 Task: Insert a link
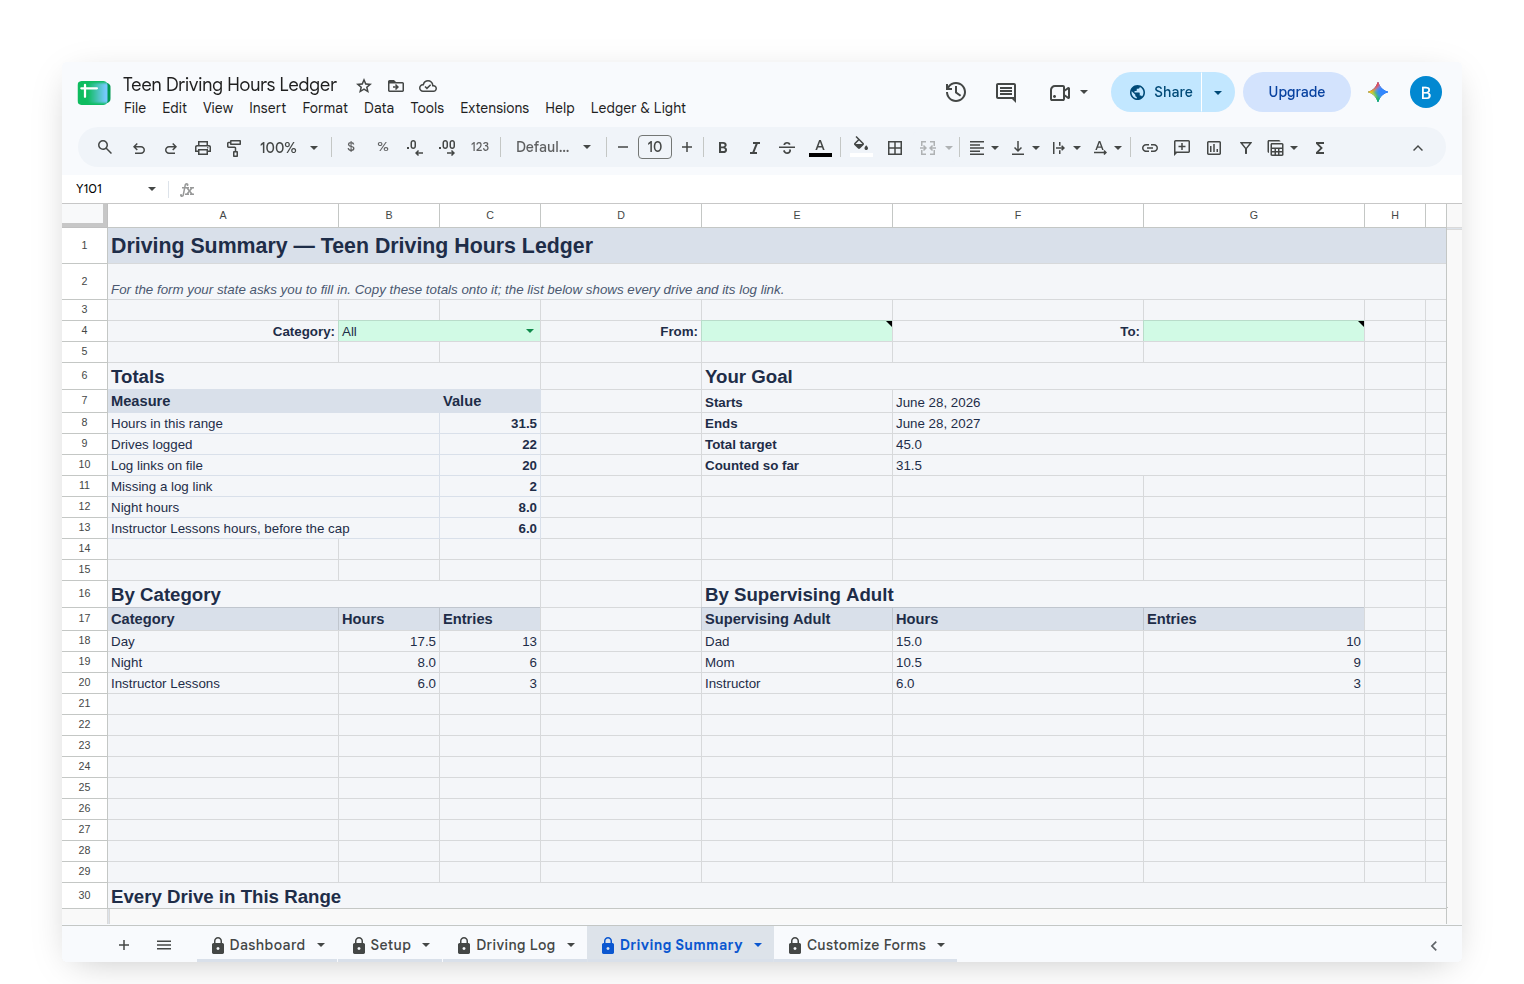click(1150, 148)
